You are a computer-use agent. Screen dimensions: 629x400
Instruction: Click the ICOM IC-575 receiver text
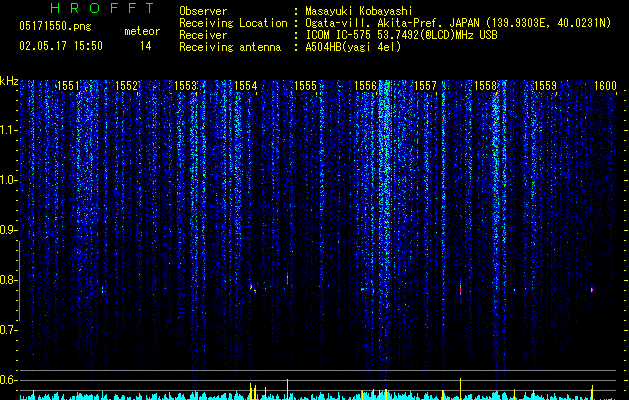point(401,35)
